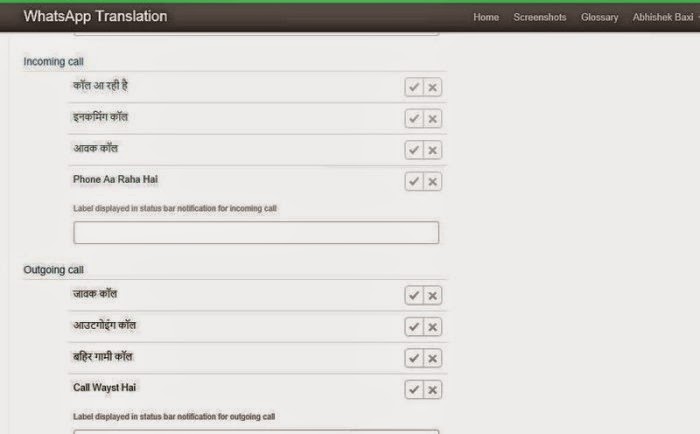Open the Glossary page

coord(599,17)
